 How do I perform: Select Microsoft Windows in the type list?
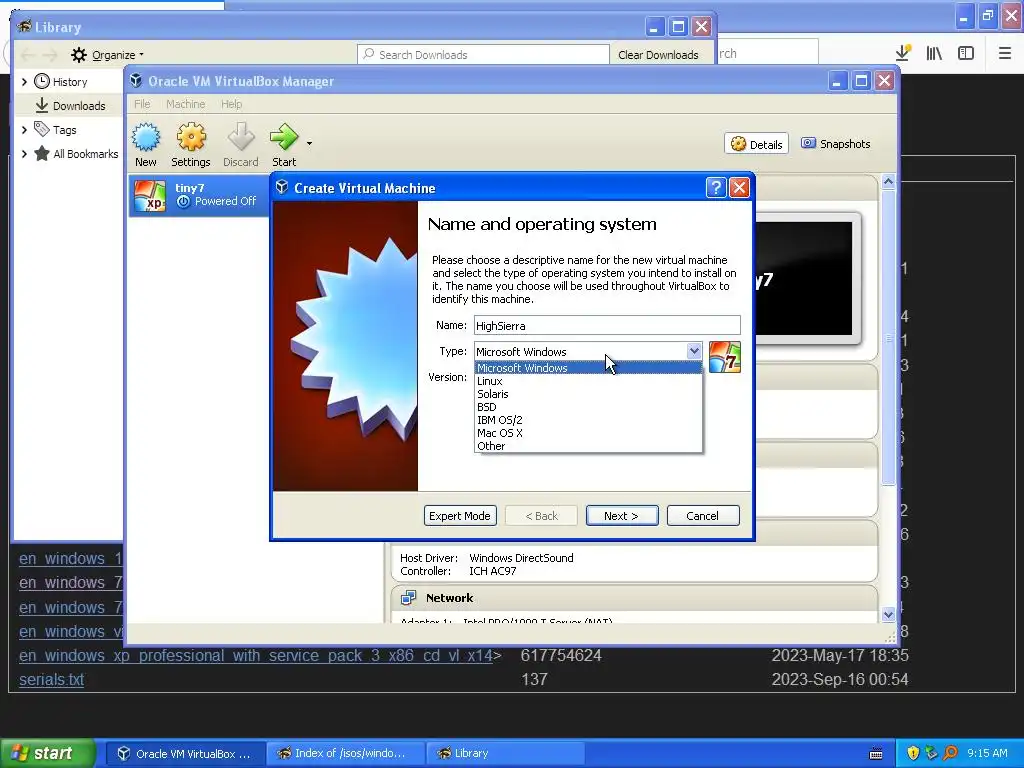click(x=588, y=368)
